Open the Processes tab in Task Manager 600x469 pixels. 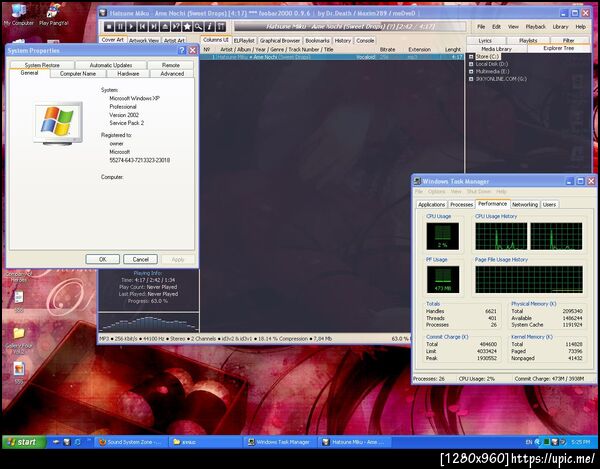(461, 205)
